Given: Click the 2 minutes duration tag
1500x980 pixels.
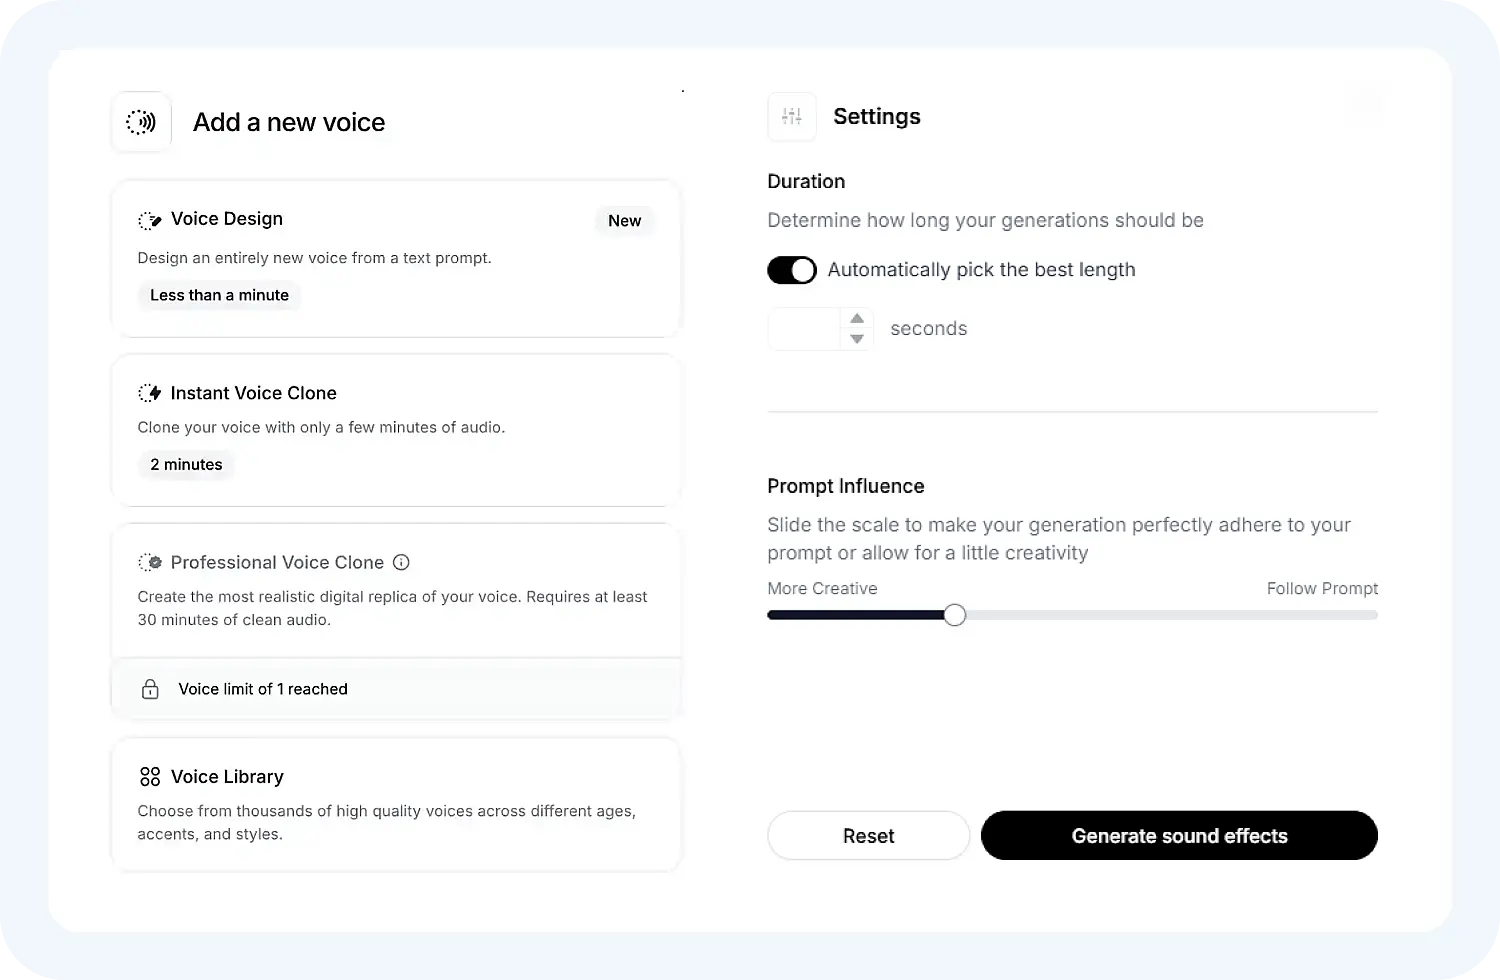Looking at the screenshot, I should point(186,464).
